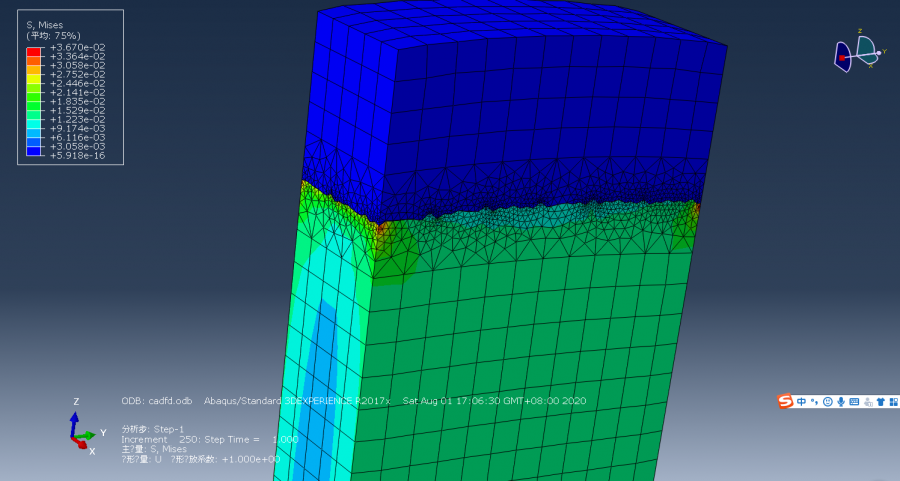900x481 pixels.
Task: Open the soft keyboard icon
Action: click(854, 401)
